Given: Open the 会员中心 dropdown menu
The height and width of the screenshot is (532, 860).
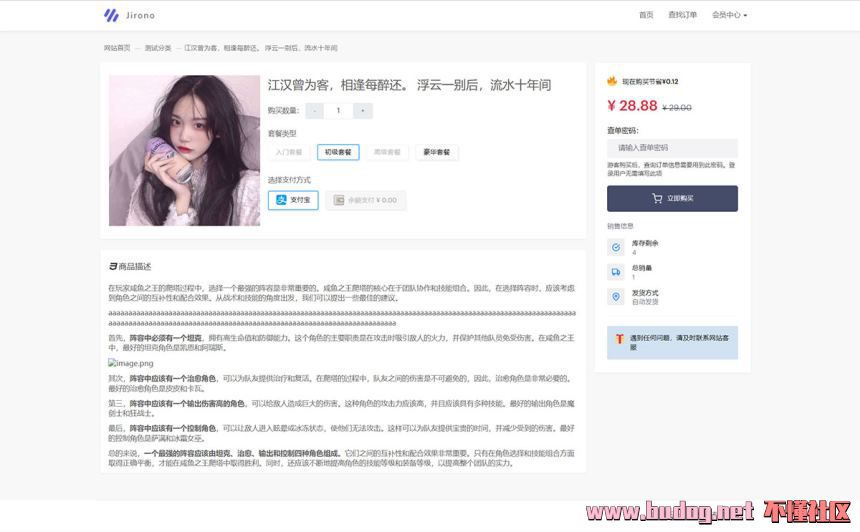Looking at the screenshot, I should [729, 15].
